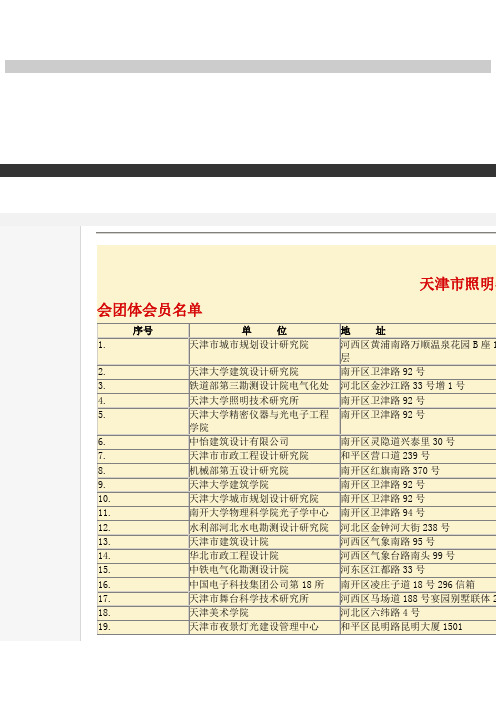The width and height of the screenshot is (496, 702).
Task: Click address 河西区气象台路南头99号
Action: (398, 556)
